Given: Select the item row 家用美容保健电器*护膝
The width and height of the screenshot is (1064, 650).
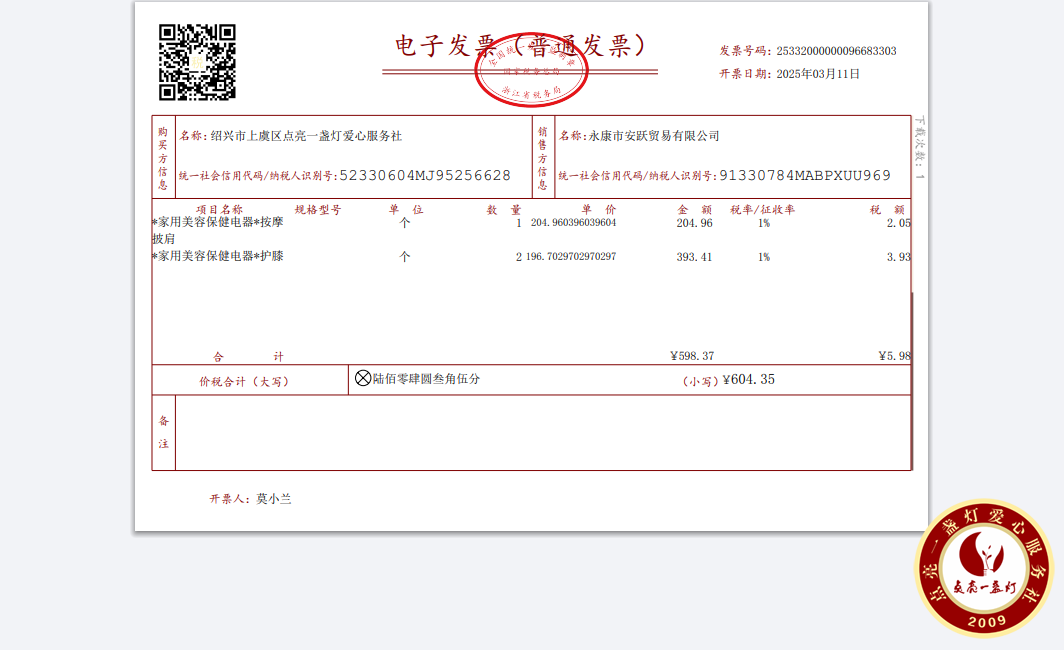Looking at the screenshot, I should pyautogui.click(x=218, y=256).
